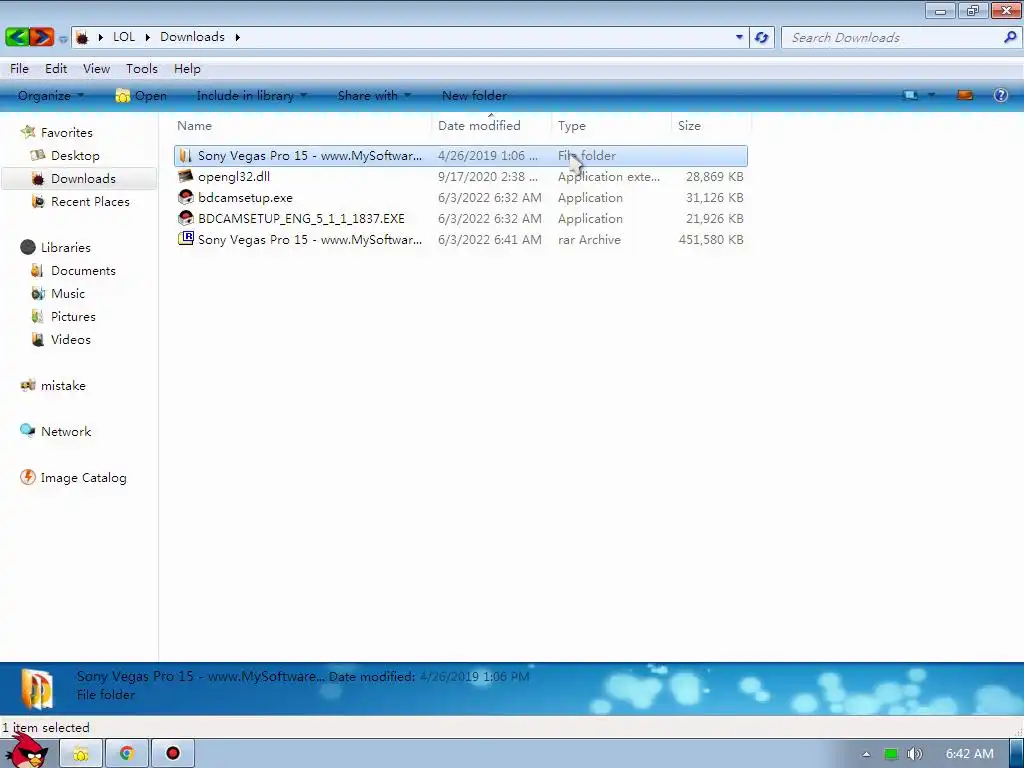Open address bar history dropdown
Screen dimensions: 1024x768
[739, 37]
